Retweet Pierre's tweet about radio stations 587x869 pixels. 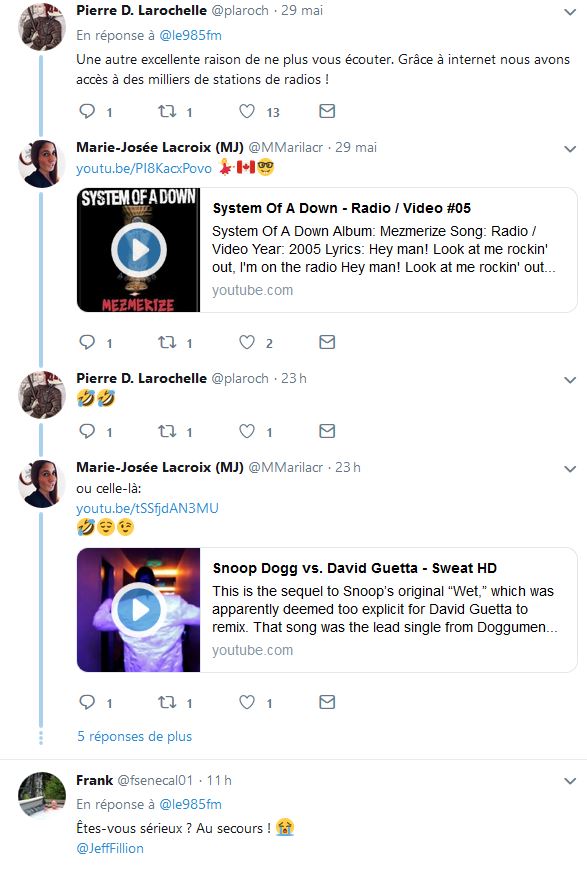tap(167, 111)
